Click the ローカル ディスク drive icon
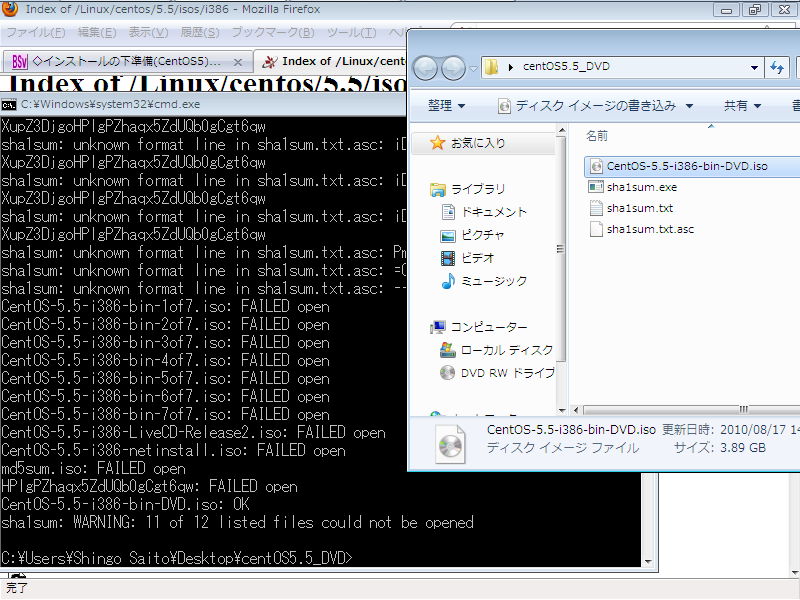Image resolution: width=800 pixels, height=600 pixels. (447, 350)
